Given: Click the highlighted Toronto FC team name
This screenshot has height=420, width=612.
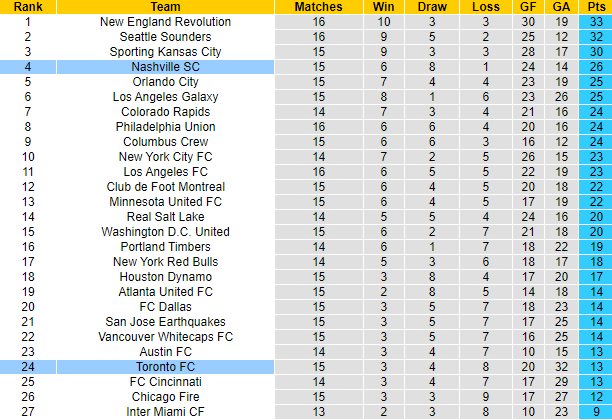Looking at the screenshot, I should click(165, 366).
